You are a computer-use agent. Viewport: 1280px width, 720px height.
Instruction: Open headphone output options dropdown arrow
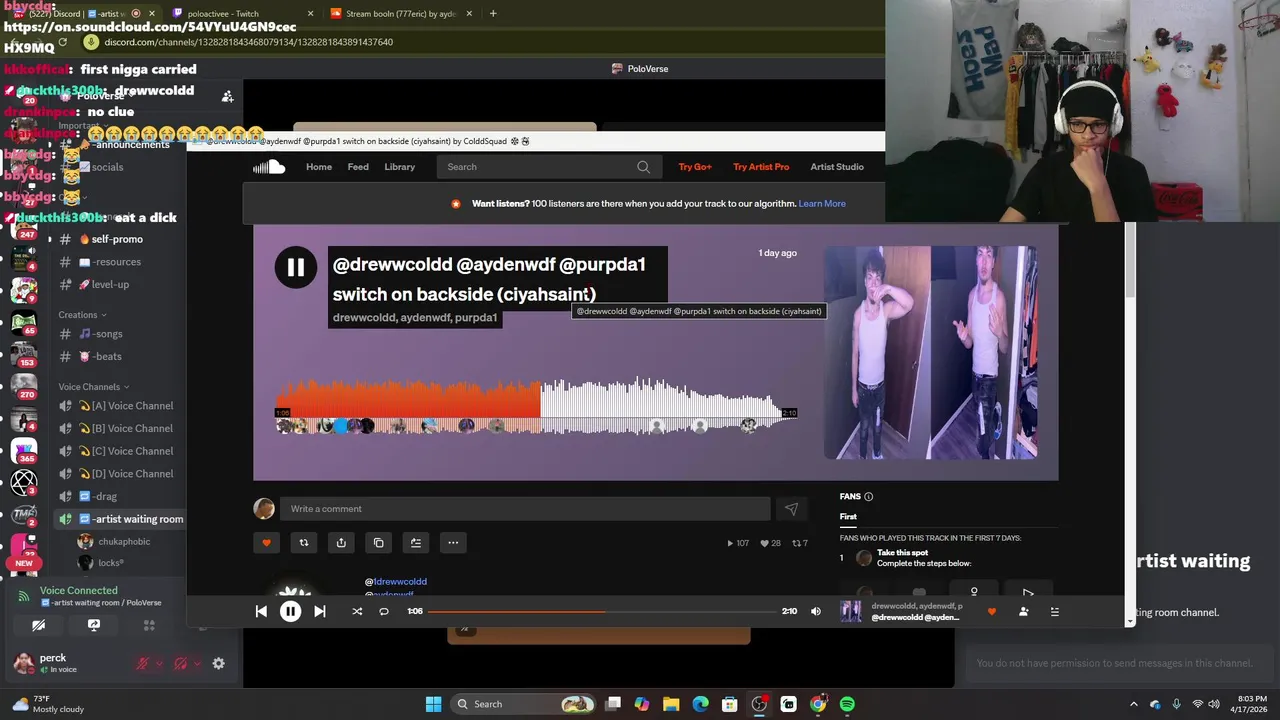pyautogui.click(x=197, y=664)
